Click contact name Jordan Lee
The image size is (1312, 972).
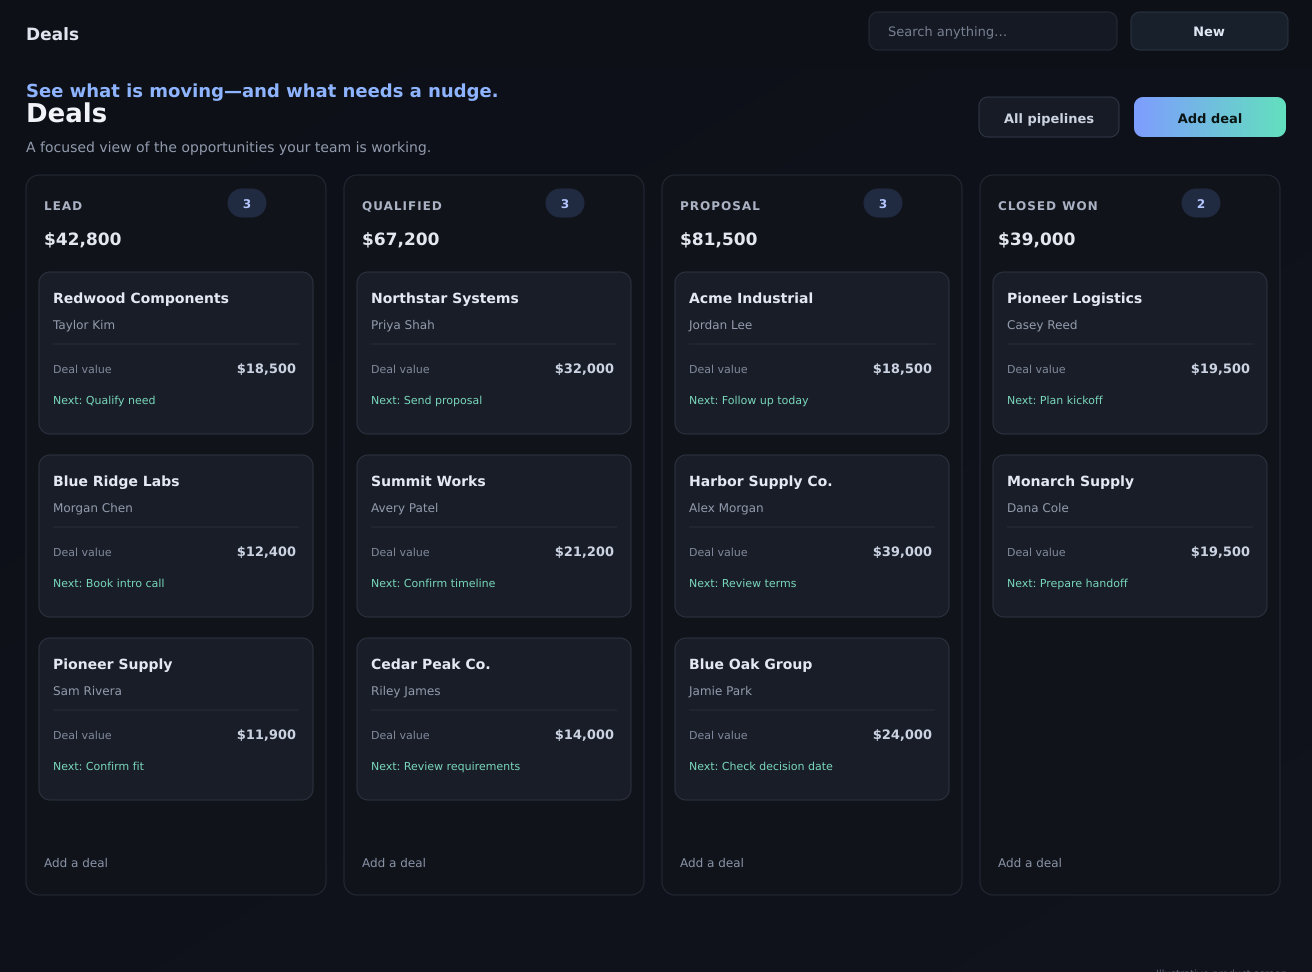pos(720,325)
